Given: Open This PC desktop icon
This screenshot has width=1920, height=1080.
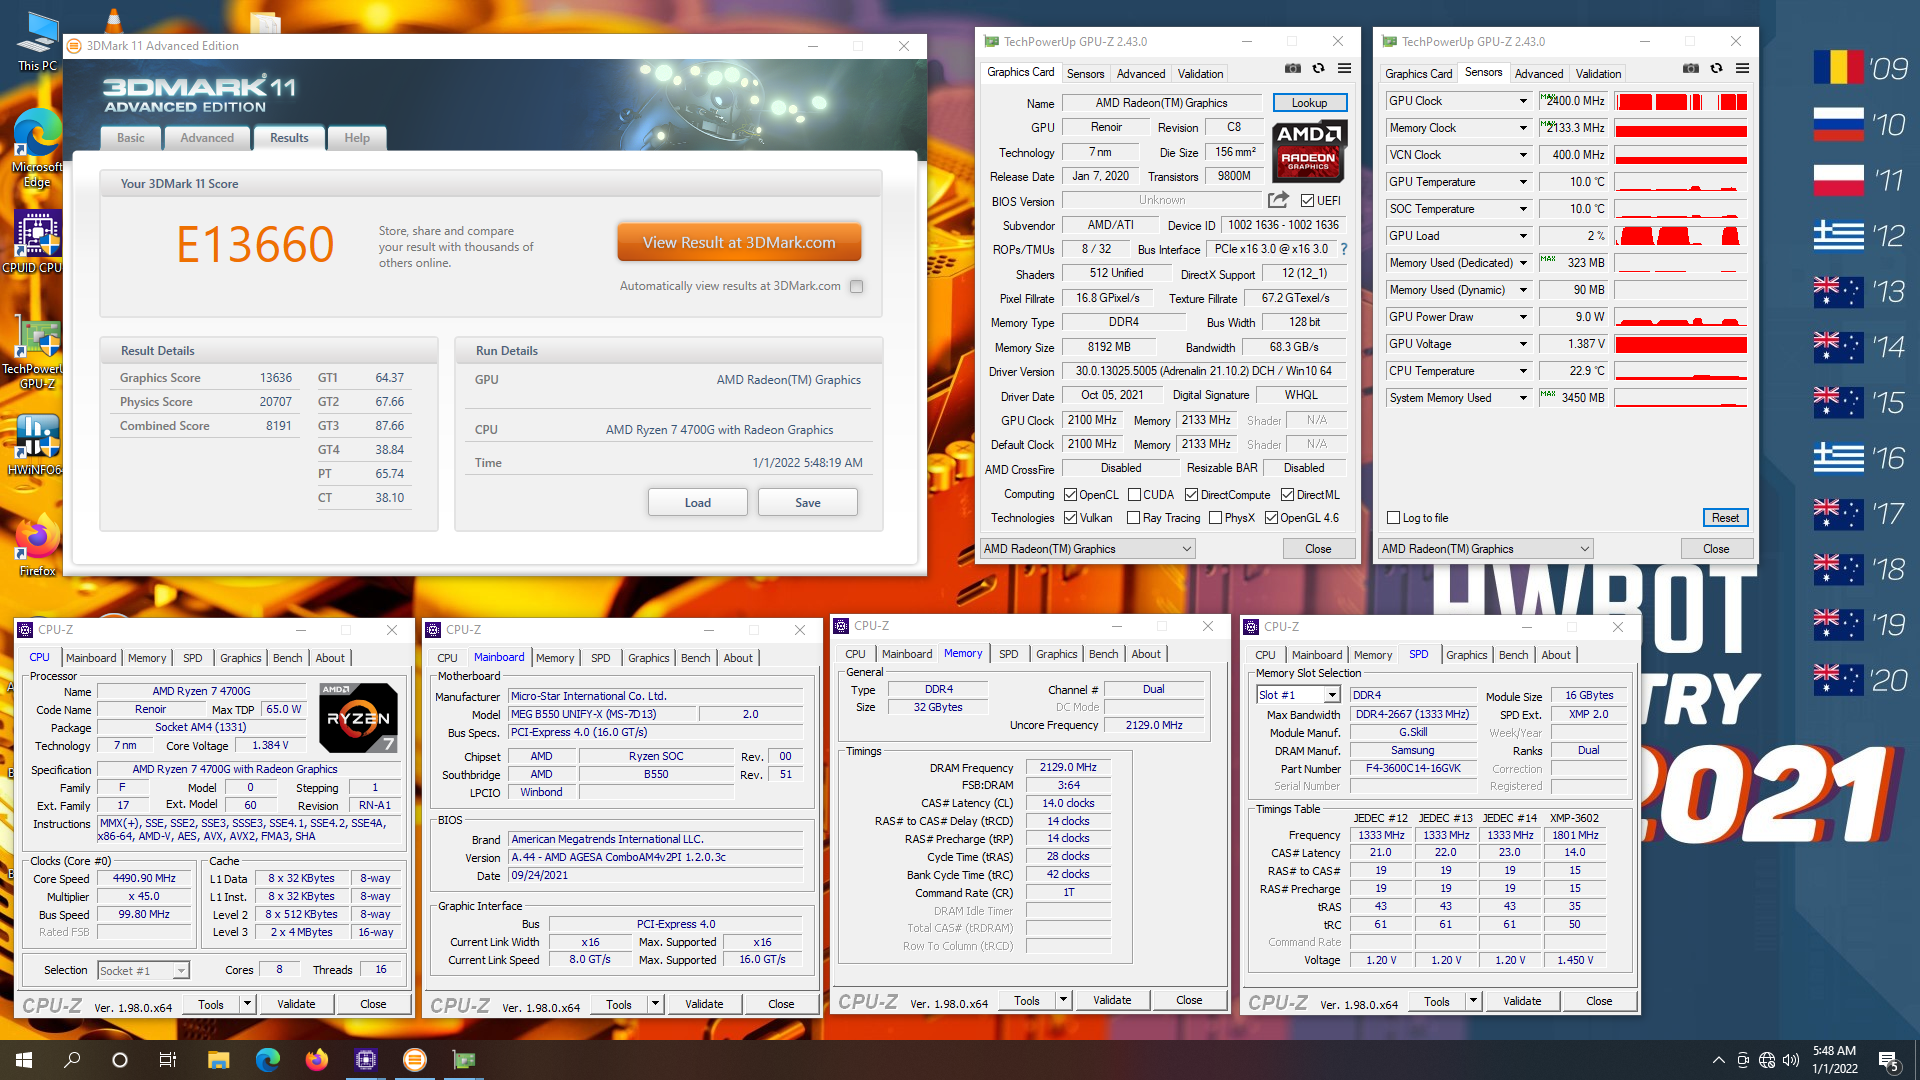Looking at the screenshot, I should 37,40.
